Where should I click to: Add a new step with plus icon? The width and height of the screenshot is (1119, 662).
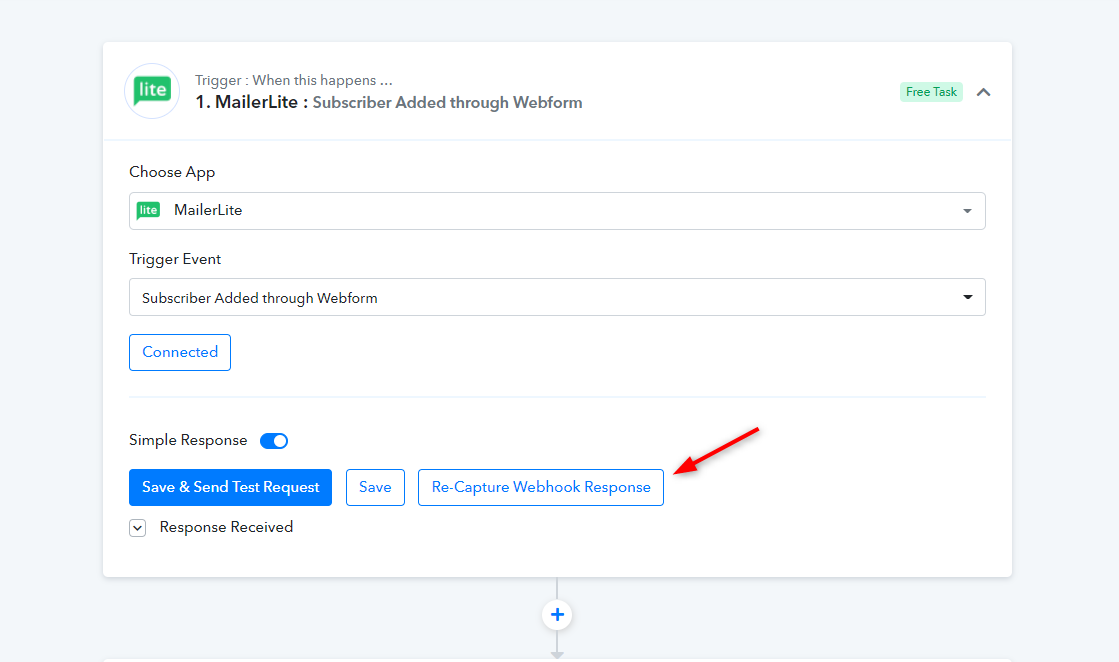click(557, 615)
